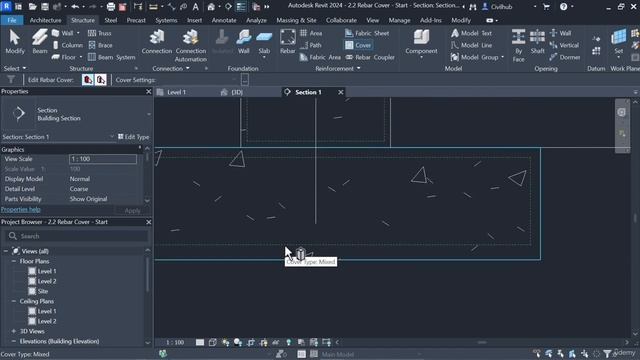Open the File menu
The width and height of the screenshot is (640, 360).
click(x=12, y=20)
